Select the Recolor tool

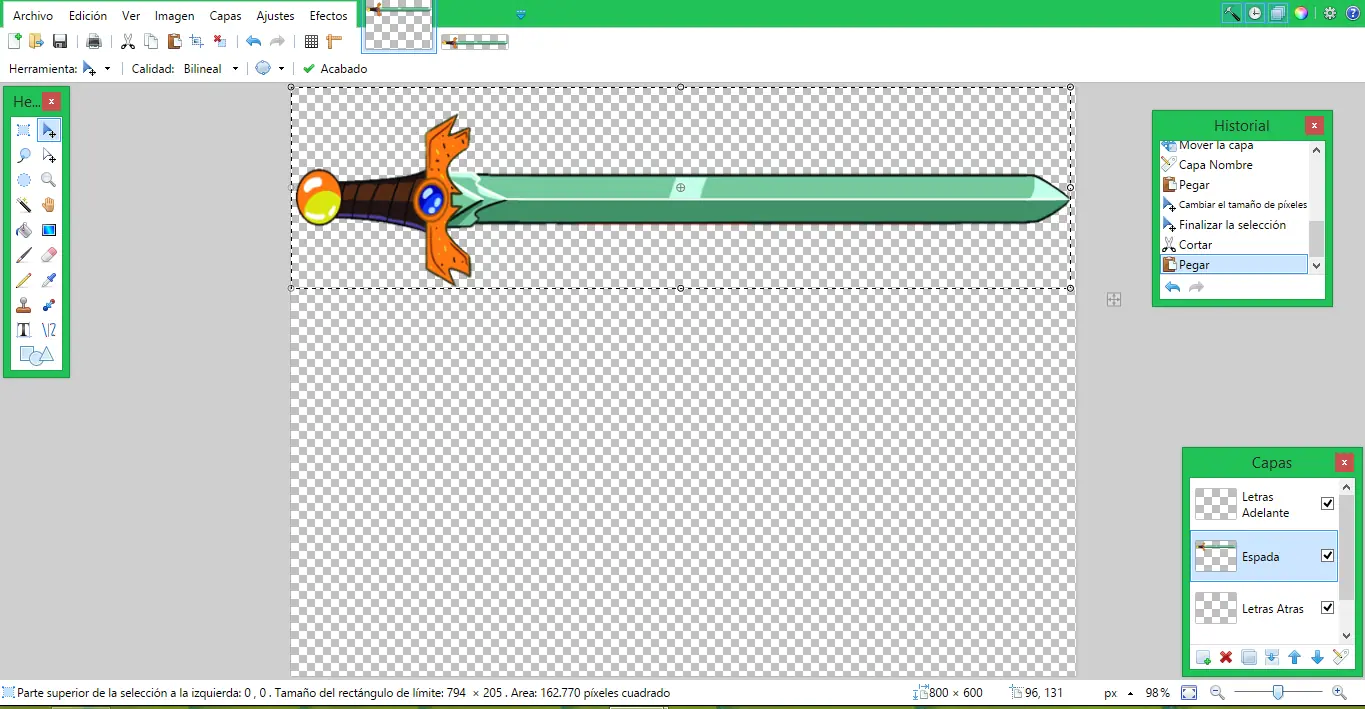[x=49, y=305]
